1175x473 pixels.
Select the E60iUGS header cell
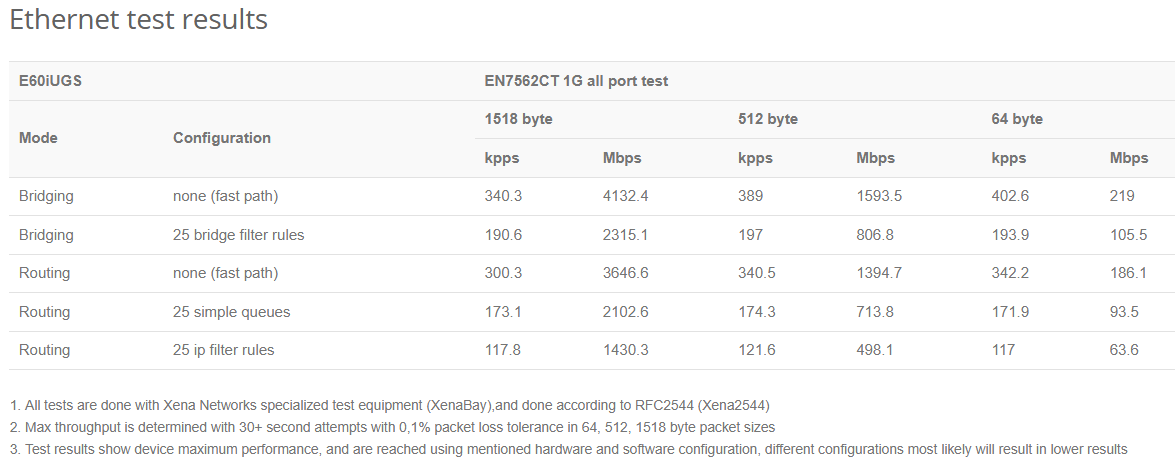click(x=50, y=81)
